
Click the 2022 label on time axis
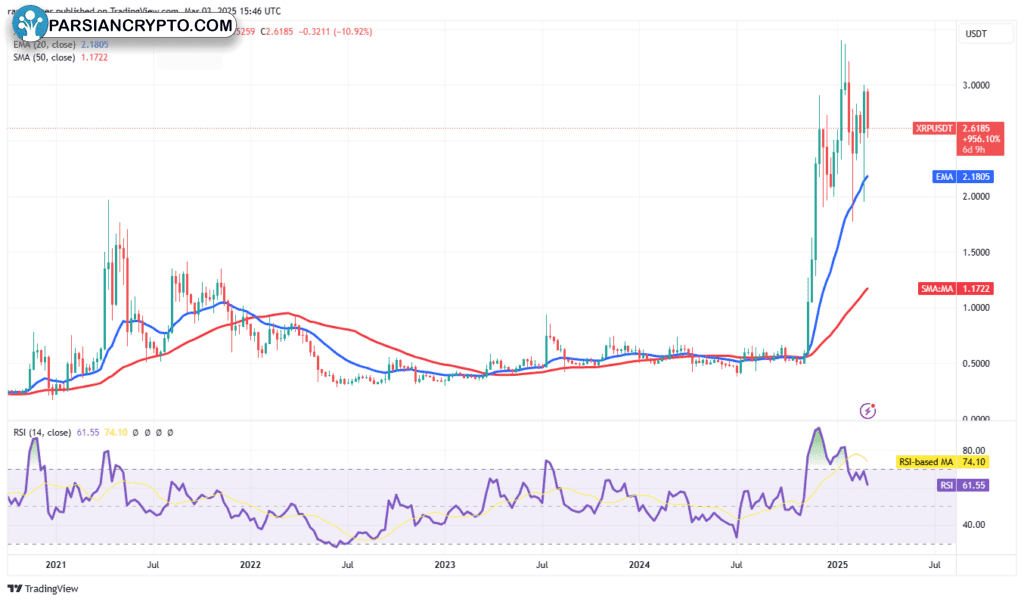click(x=250, y=565)
